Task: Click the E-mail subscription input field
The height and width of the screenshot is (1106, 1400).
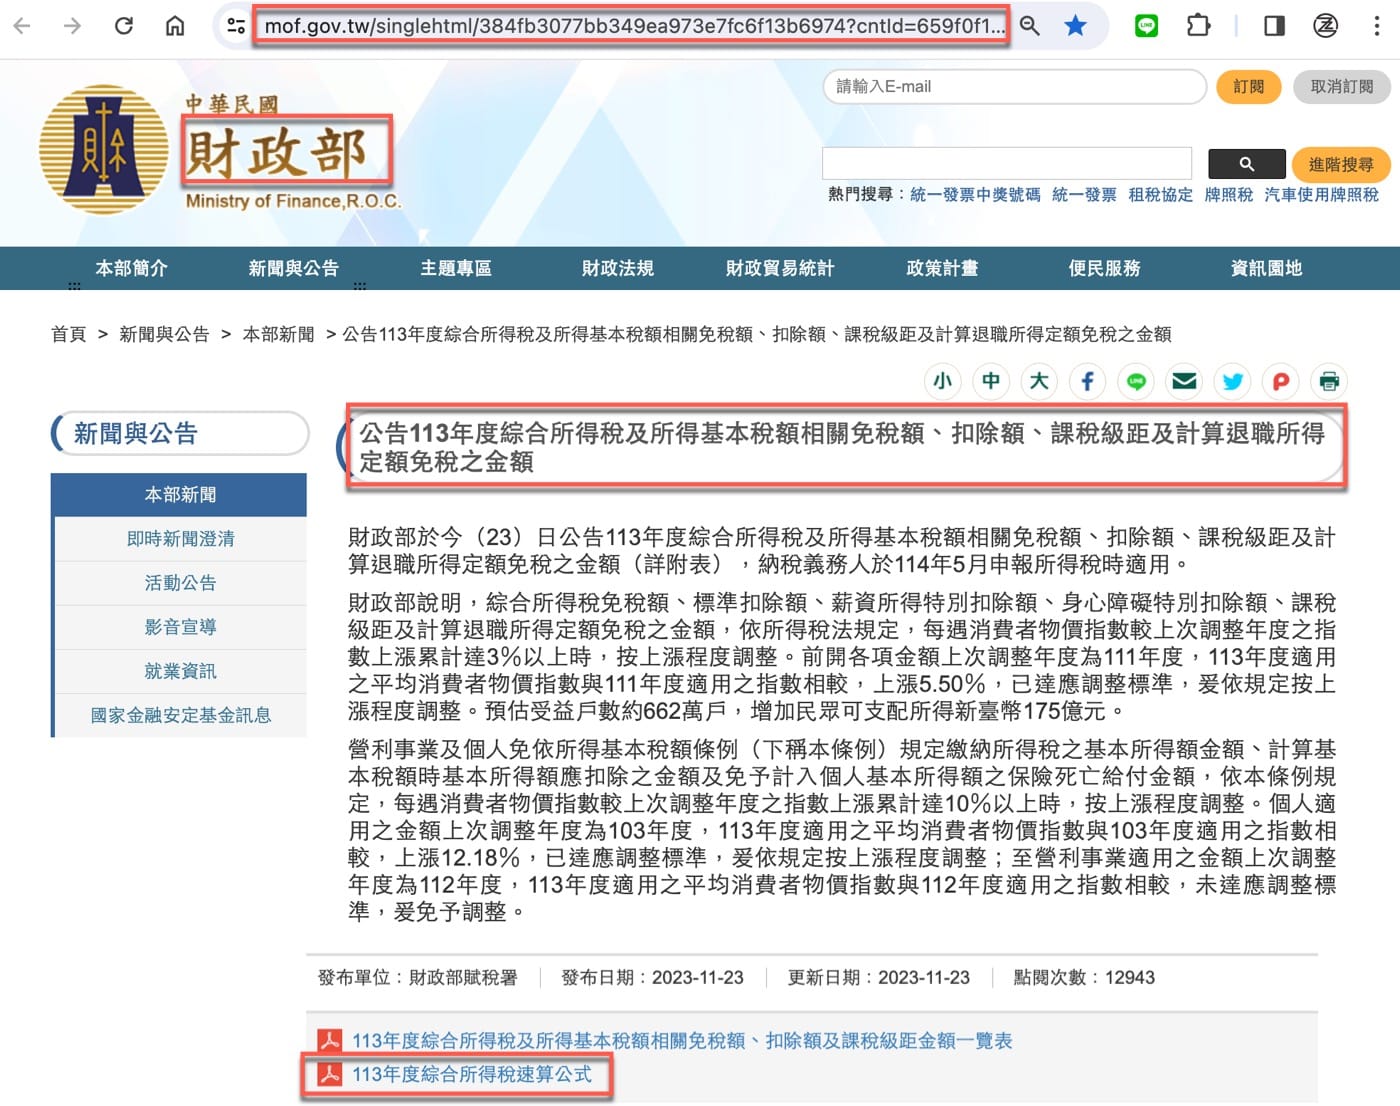Action: pyautogui.click(x=1015, y=87)
